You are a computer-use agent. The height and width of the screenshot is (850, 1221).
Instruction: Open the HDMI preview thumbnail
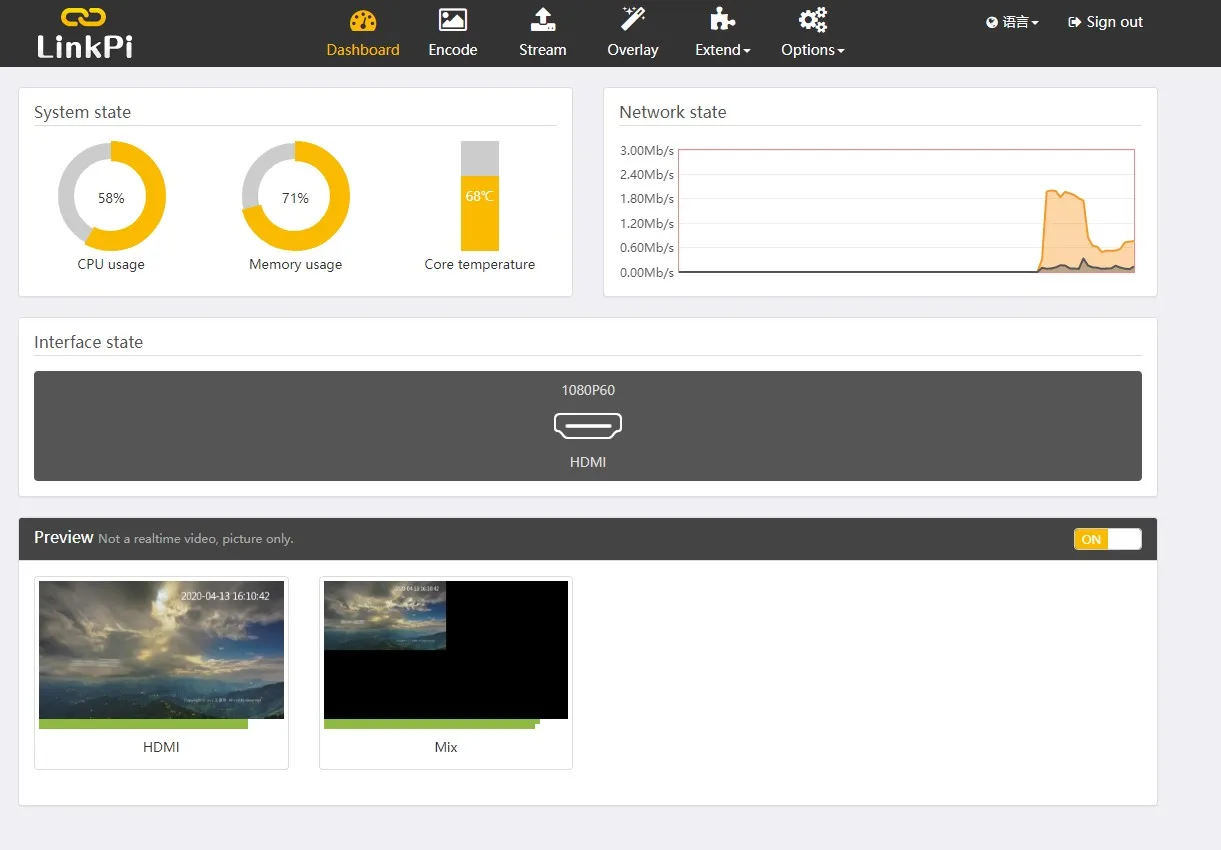[x=161, y=655]
